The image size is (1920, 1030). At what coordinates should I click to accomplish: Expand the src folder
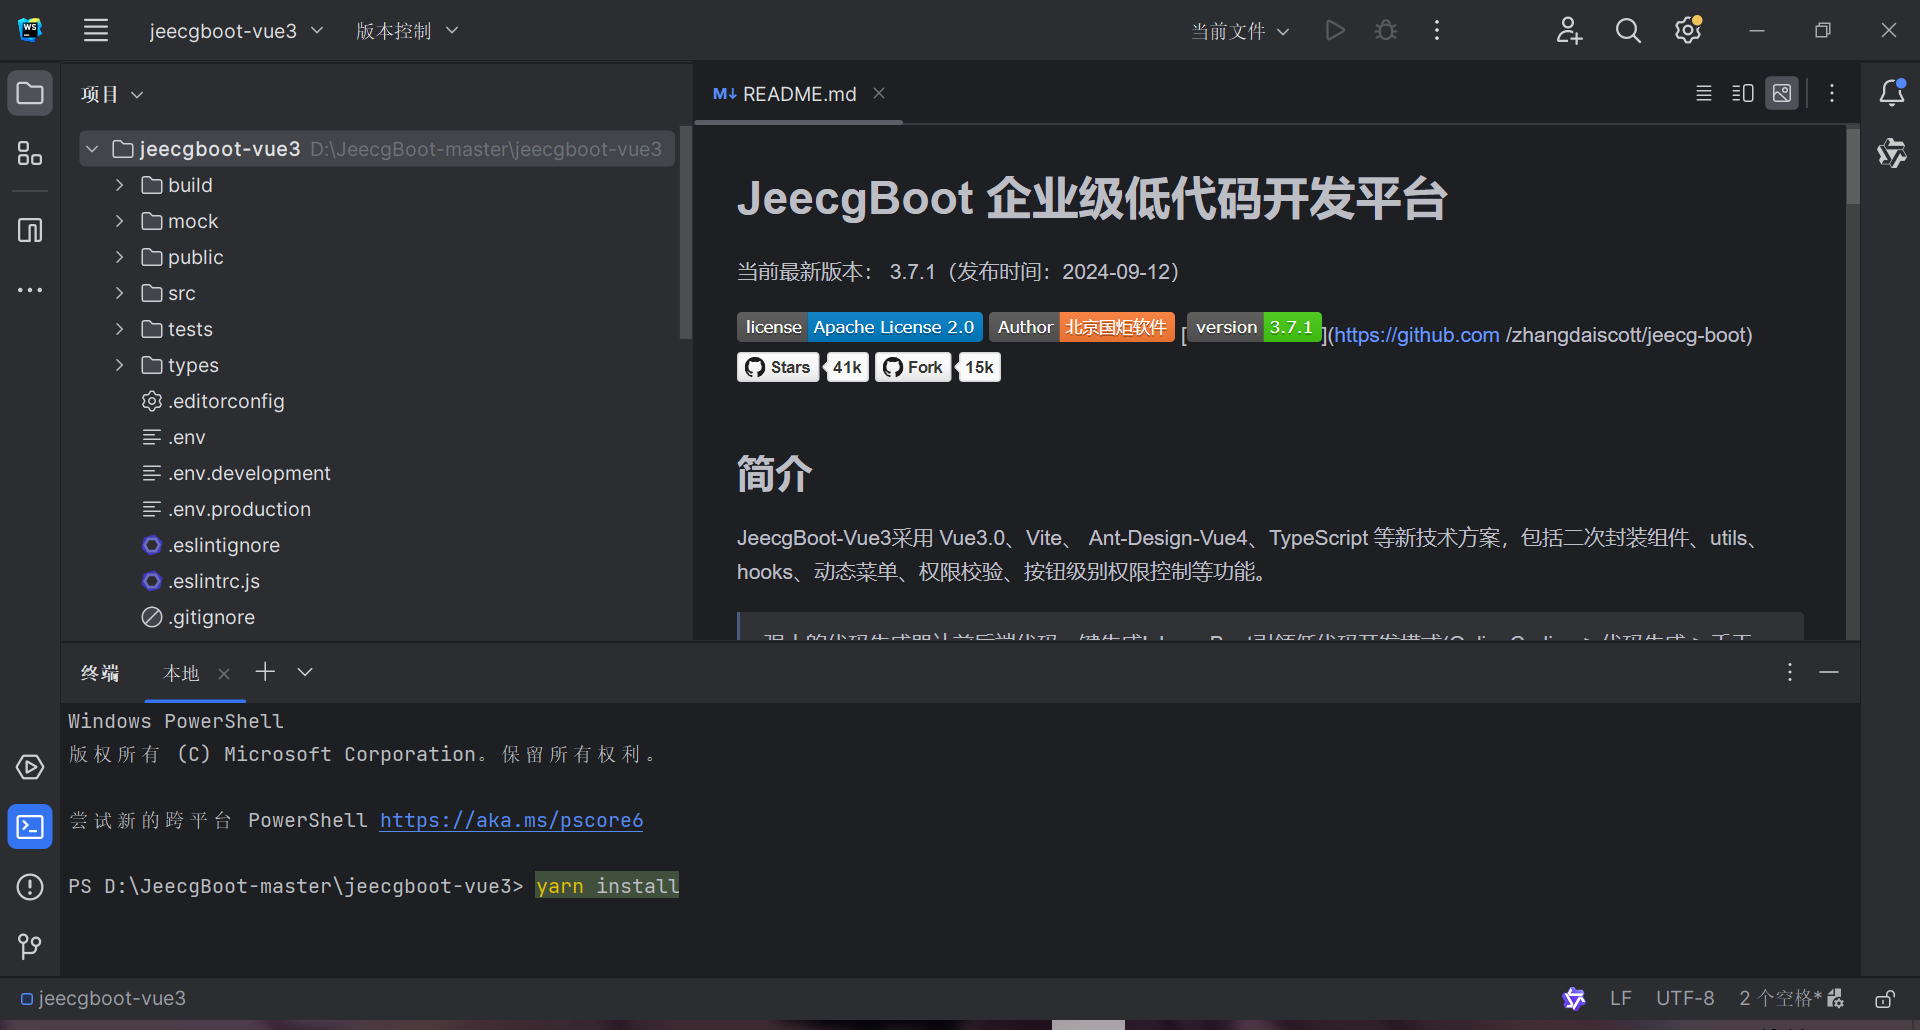(x=119, y=293)
